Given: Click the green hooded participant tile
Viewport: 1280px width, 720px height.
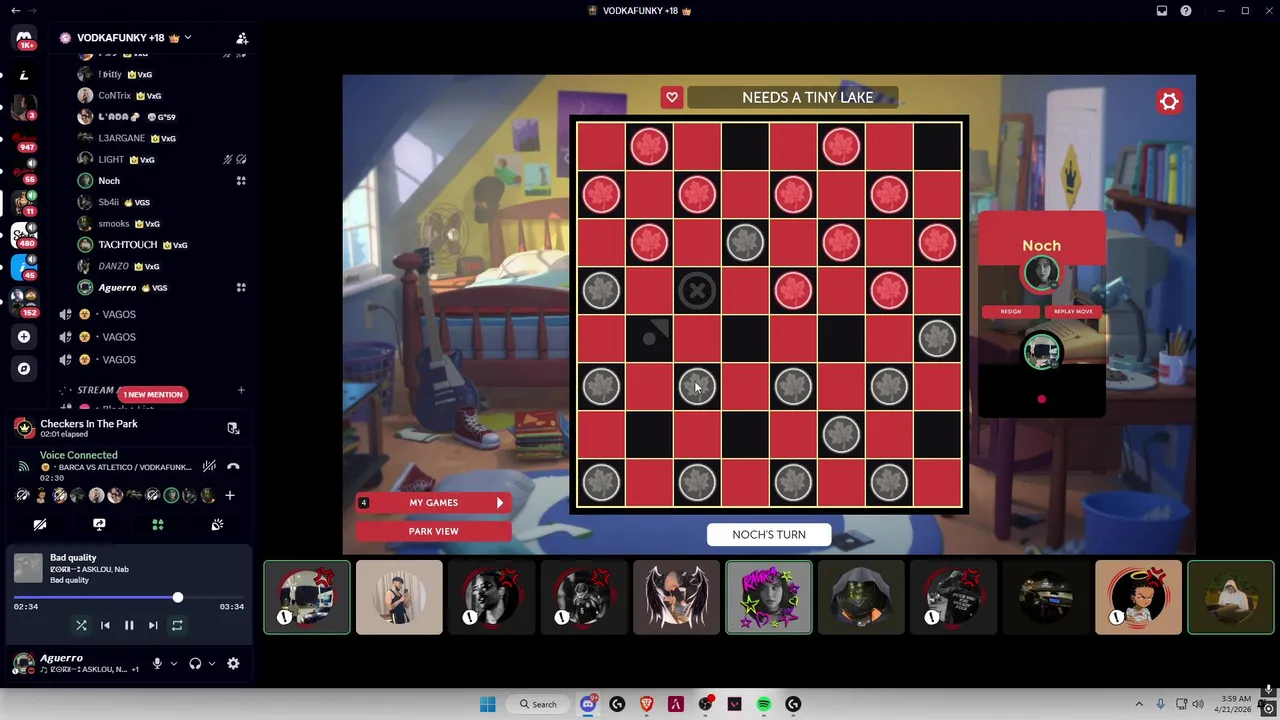Looking at the screenshot, I should [861, 597].
